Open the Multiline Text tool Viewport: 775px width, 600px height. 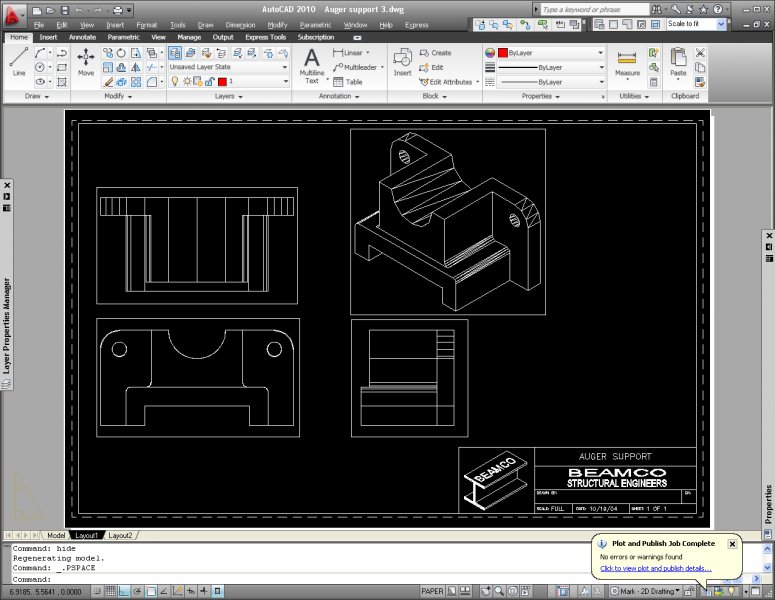pos(311,64)
